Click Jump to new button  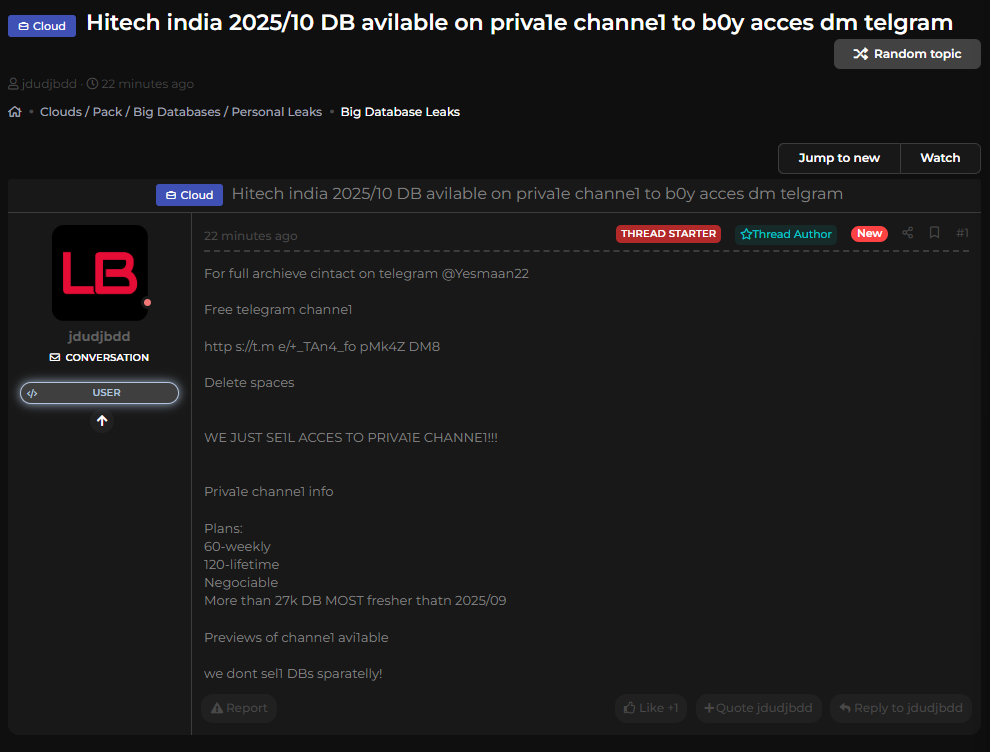coord(838,158)
